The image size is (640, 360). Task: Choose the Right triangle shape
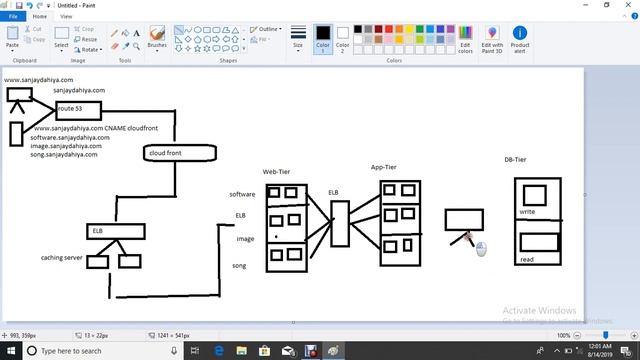pyautogui.click(x=178, y=40)
